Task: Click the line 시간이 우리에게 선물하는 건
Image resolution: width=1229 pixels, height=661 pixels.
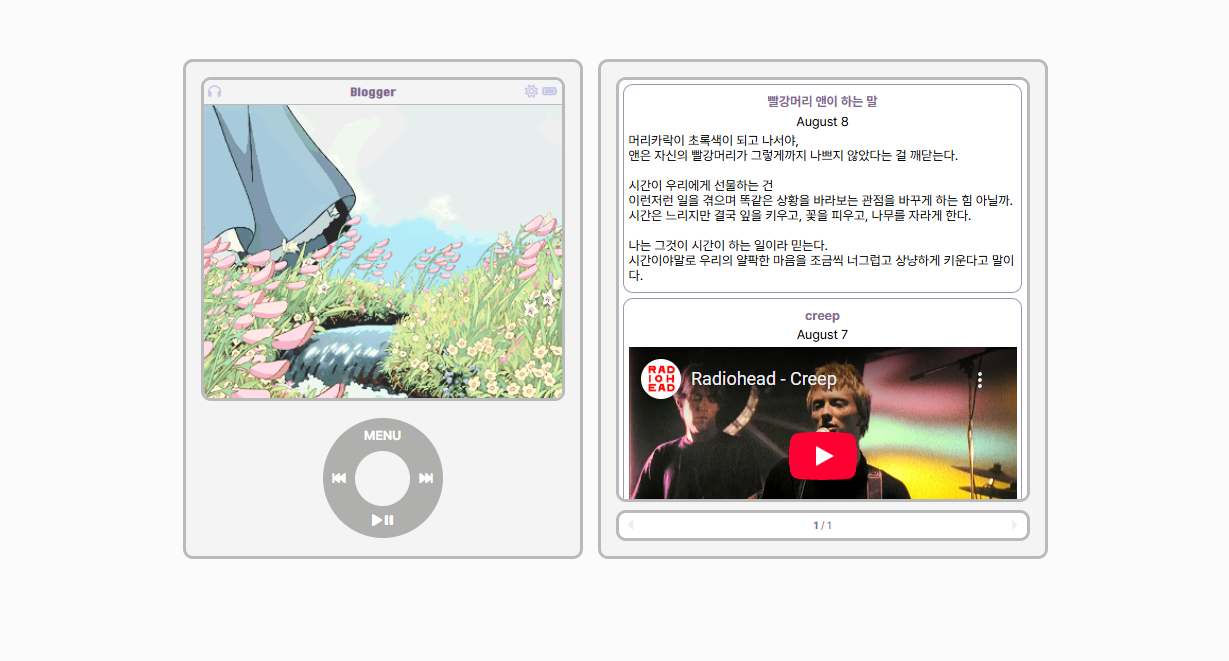Action: point(701,185)
